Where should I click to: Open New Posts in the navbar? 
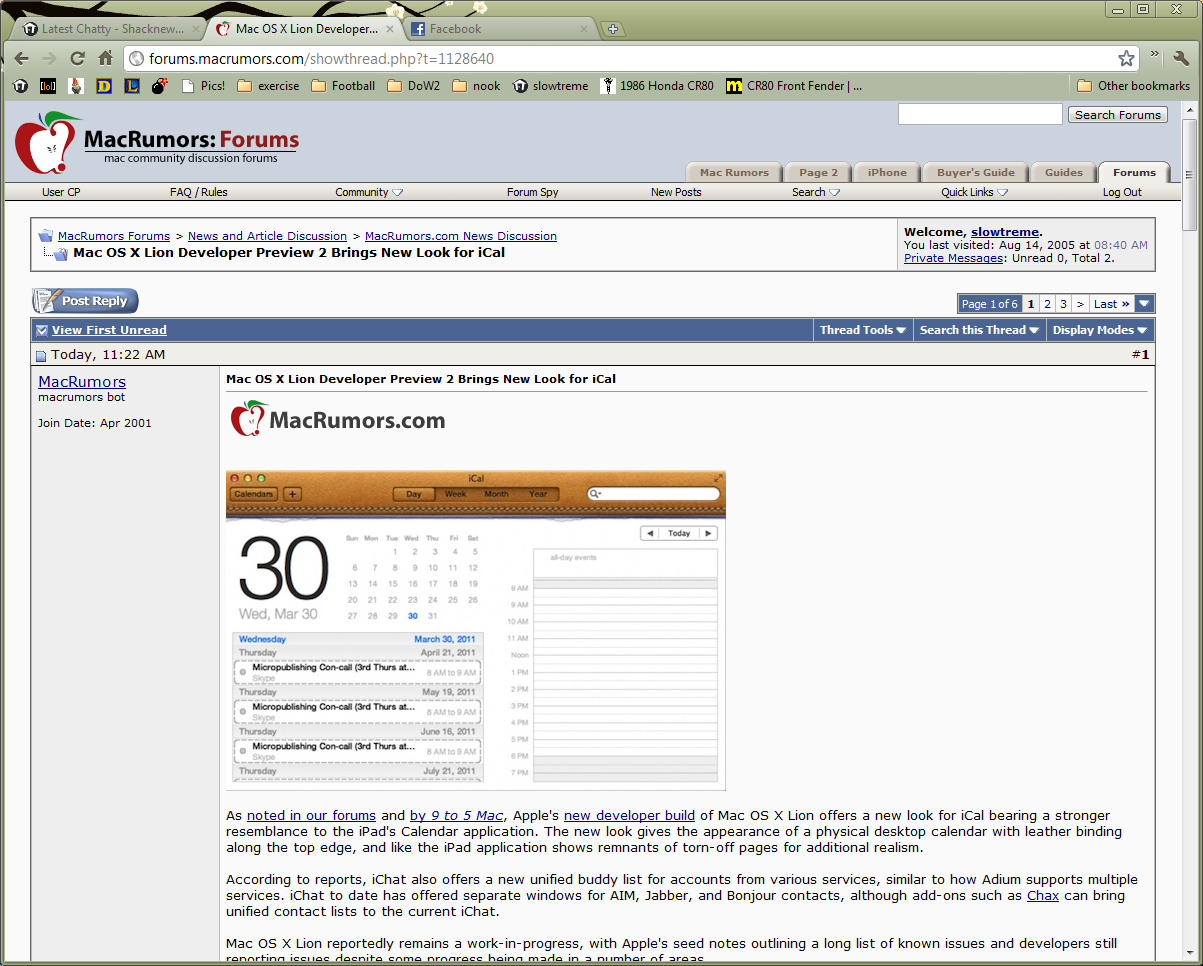tap(676, 192)
